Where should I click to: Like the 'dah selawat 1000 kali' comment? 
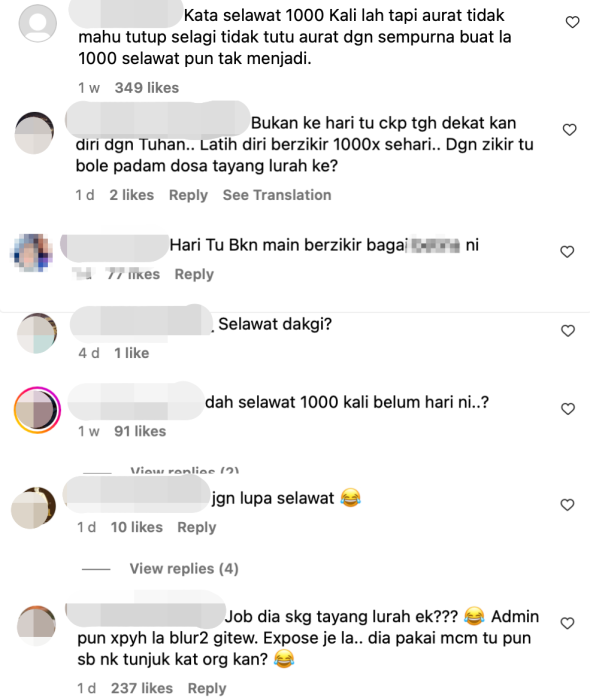[x=568, y=409]
